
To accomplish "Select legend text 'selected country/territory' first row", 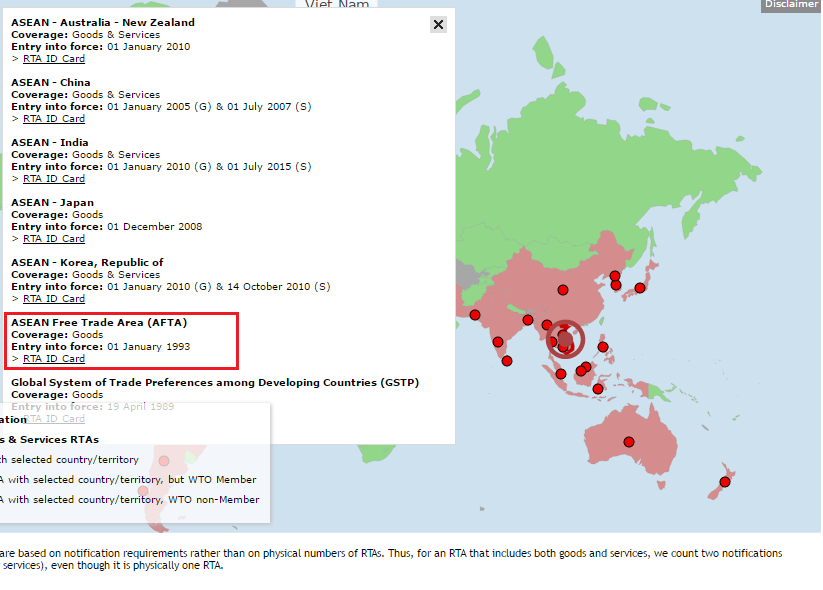I will 75,460.
